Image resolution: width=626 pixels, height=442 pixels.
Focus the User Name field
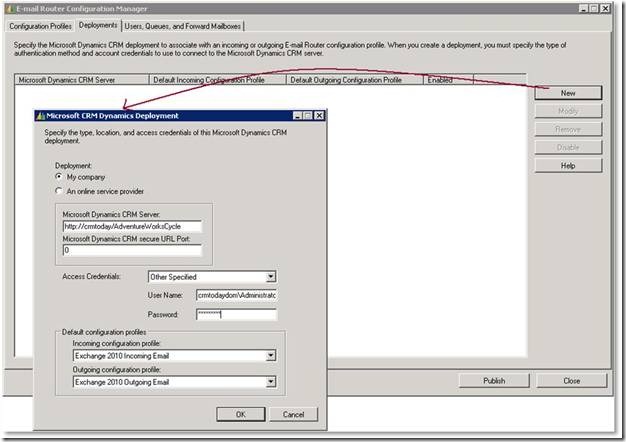237,295
